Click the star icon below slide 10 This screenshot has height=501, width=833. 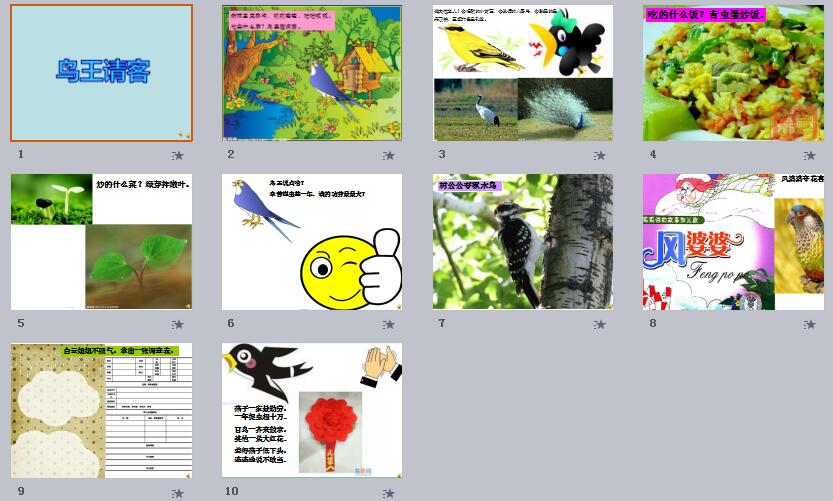[388, 493]
